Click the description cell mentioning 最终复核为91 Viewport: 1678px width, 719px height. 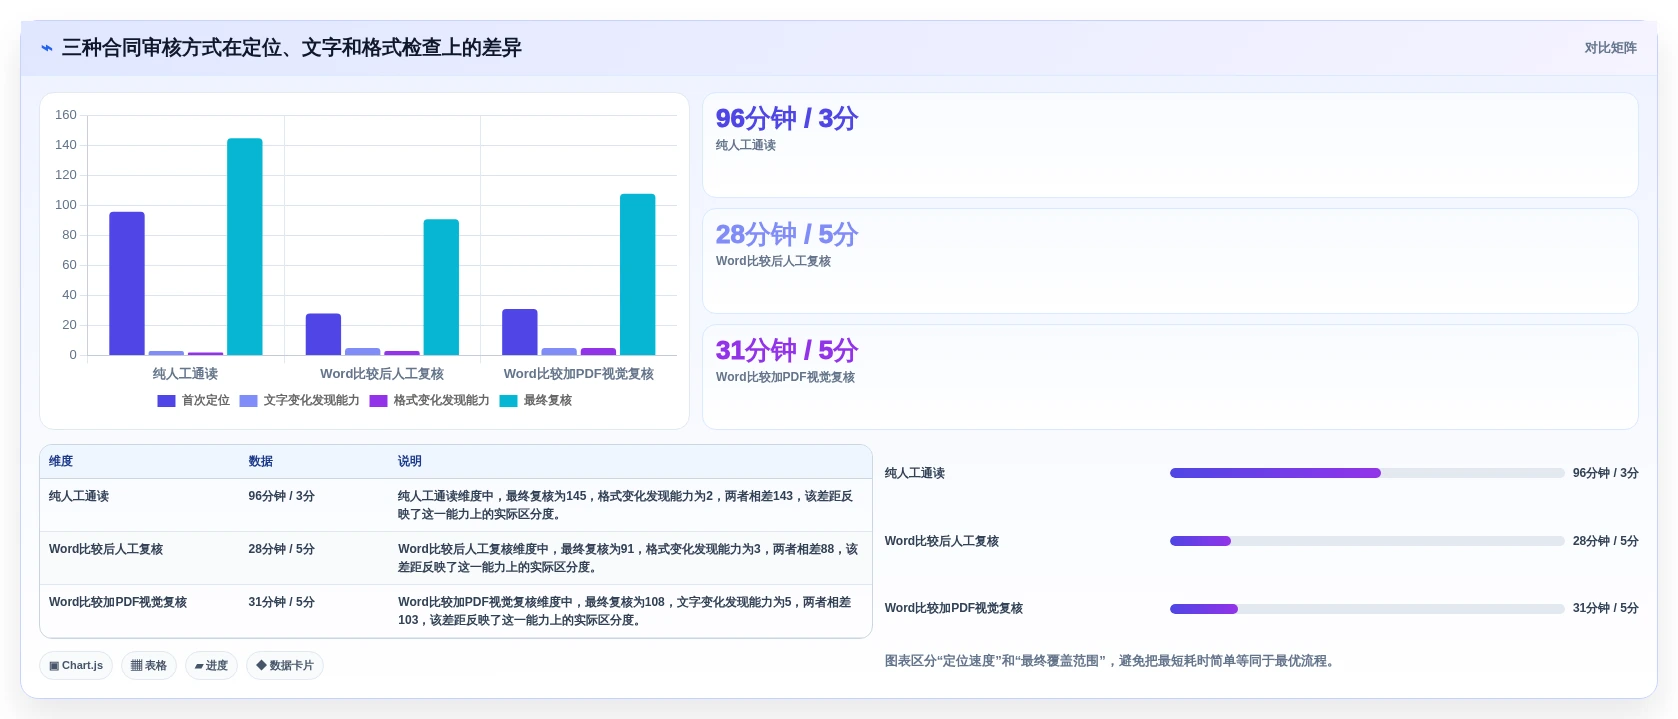630,558
